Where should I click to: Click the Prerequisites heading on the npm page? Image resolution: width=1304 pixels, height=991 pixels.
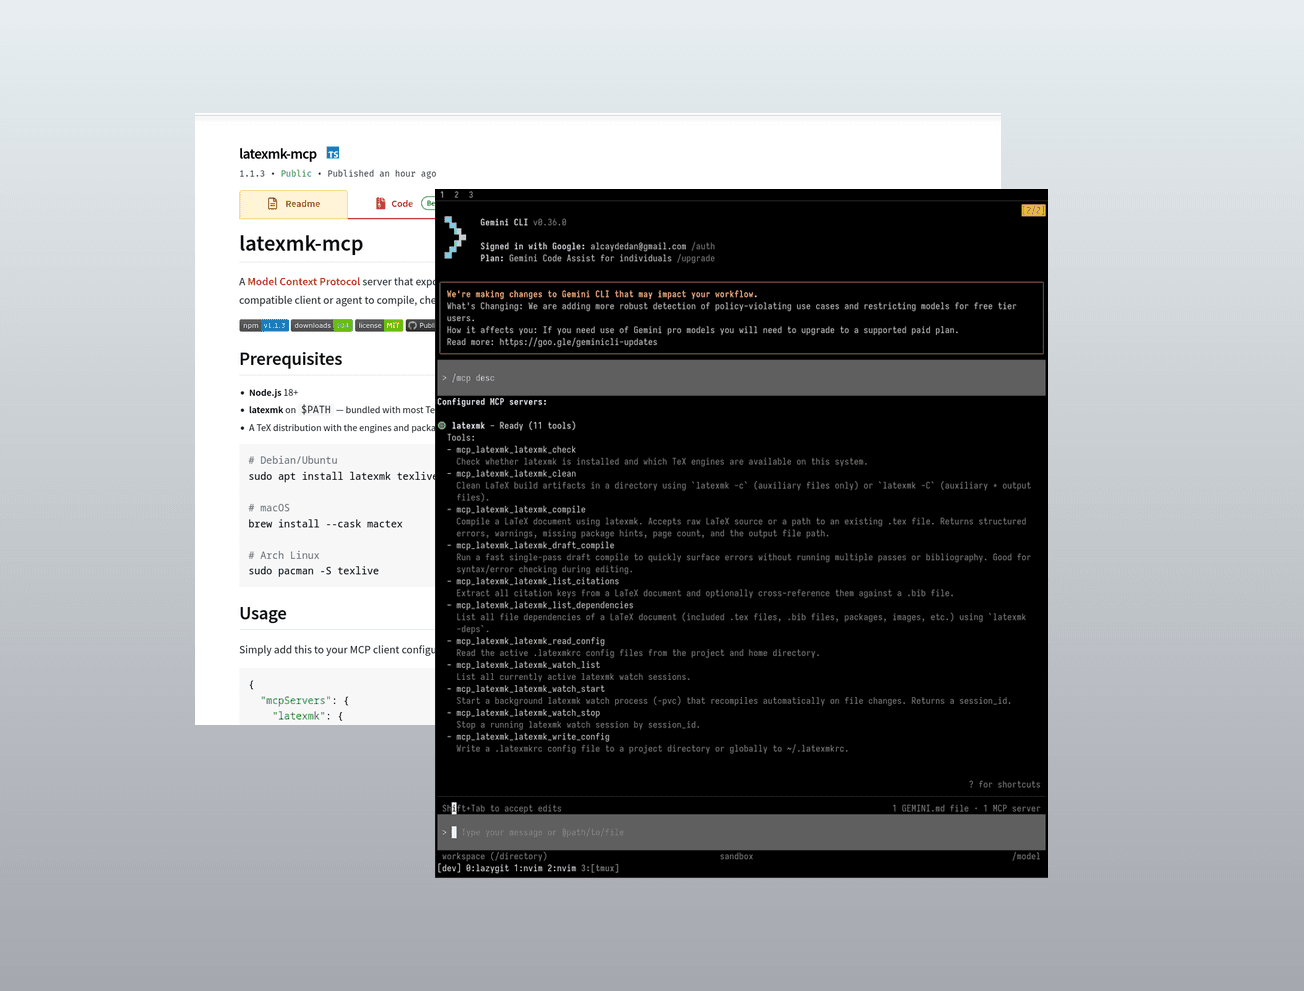click(291, 359)
